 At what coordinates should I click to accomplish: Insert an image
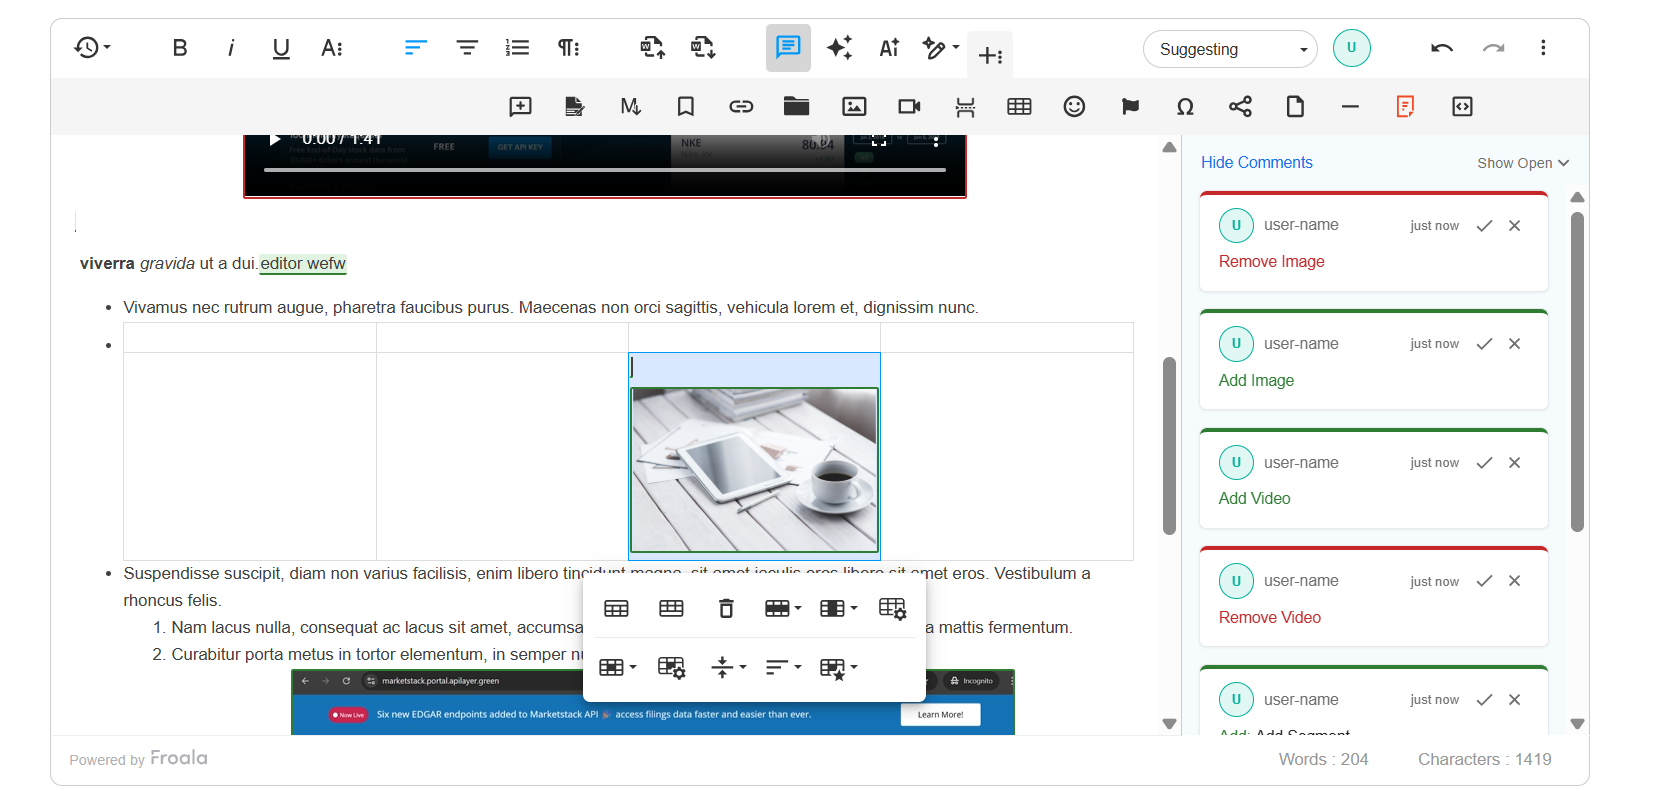(x=854, y=107)
